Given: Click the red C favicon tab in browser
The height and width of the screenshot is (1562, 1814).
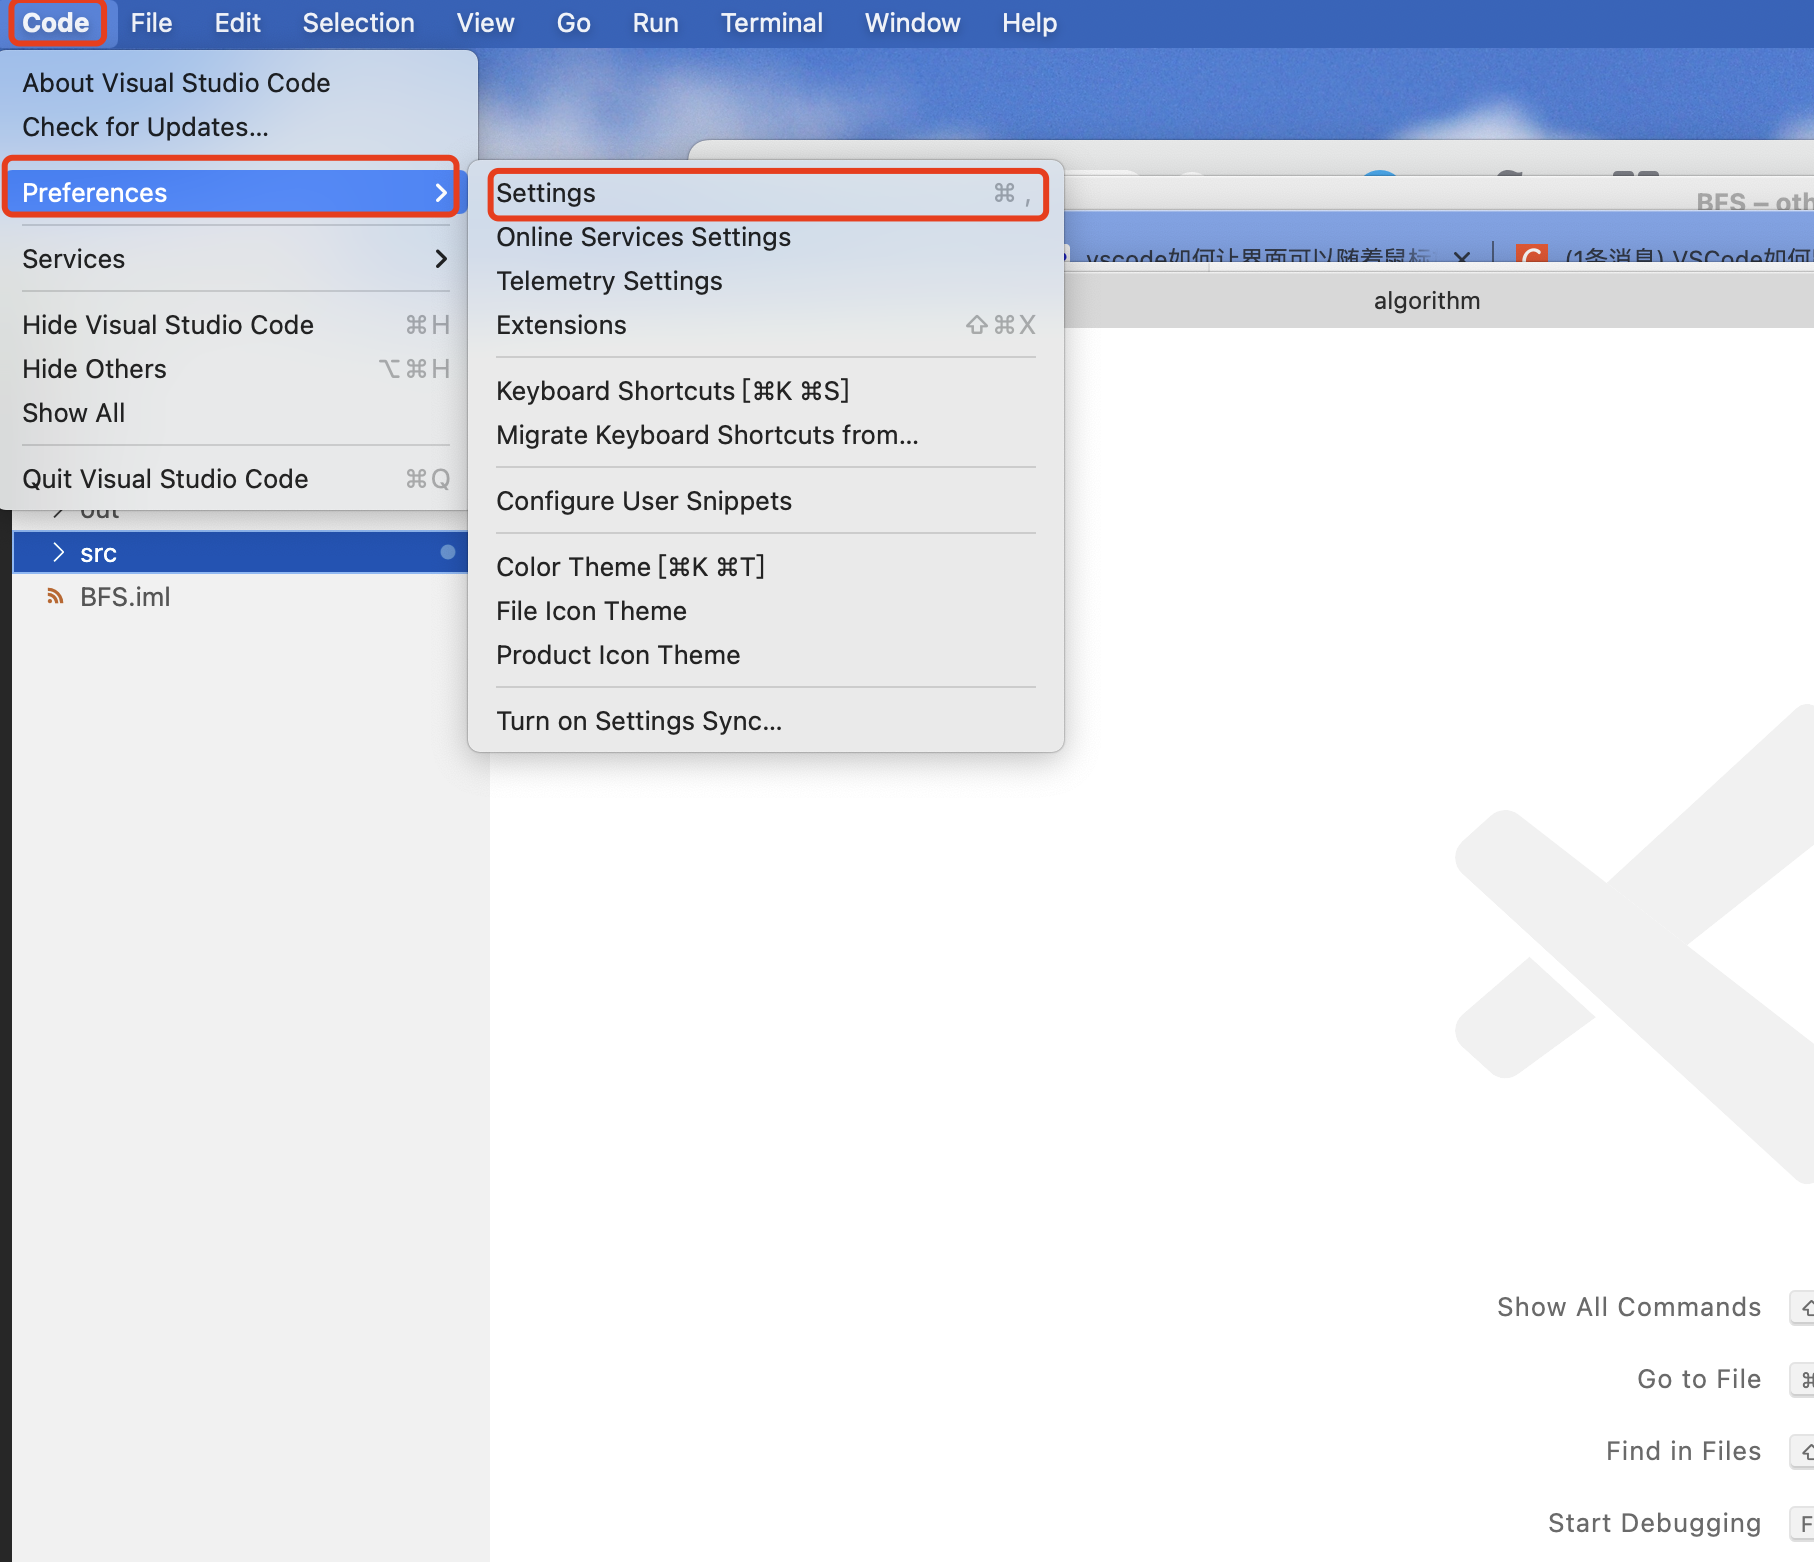Looking at the screenshot, I should coord(1531,254).
